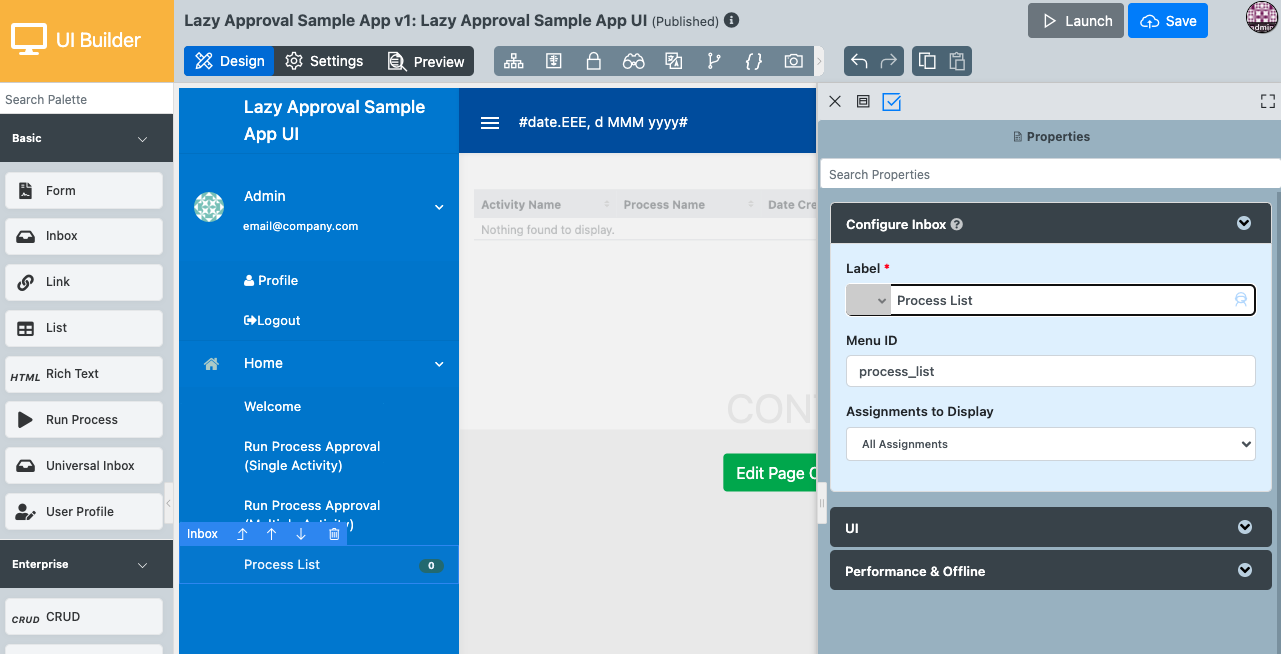Expand the Performance & Offline section
This screenshot has width=1281, height=654.
tap(1050, 571)
